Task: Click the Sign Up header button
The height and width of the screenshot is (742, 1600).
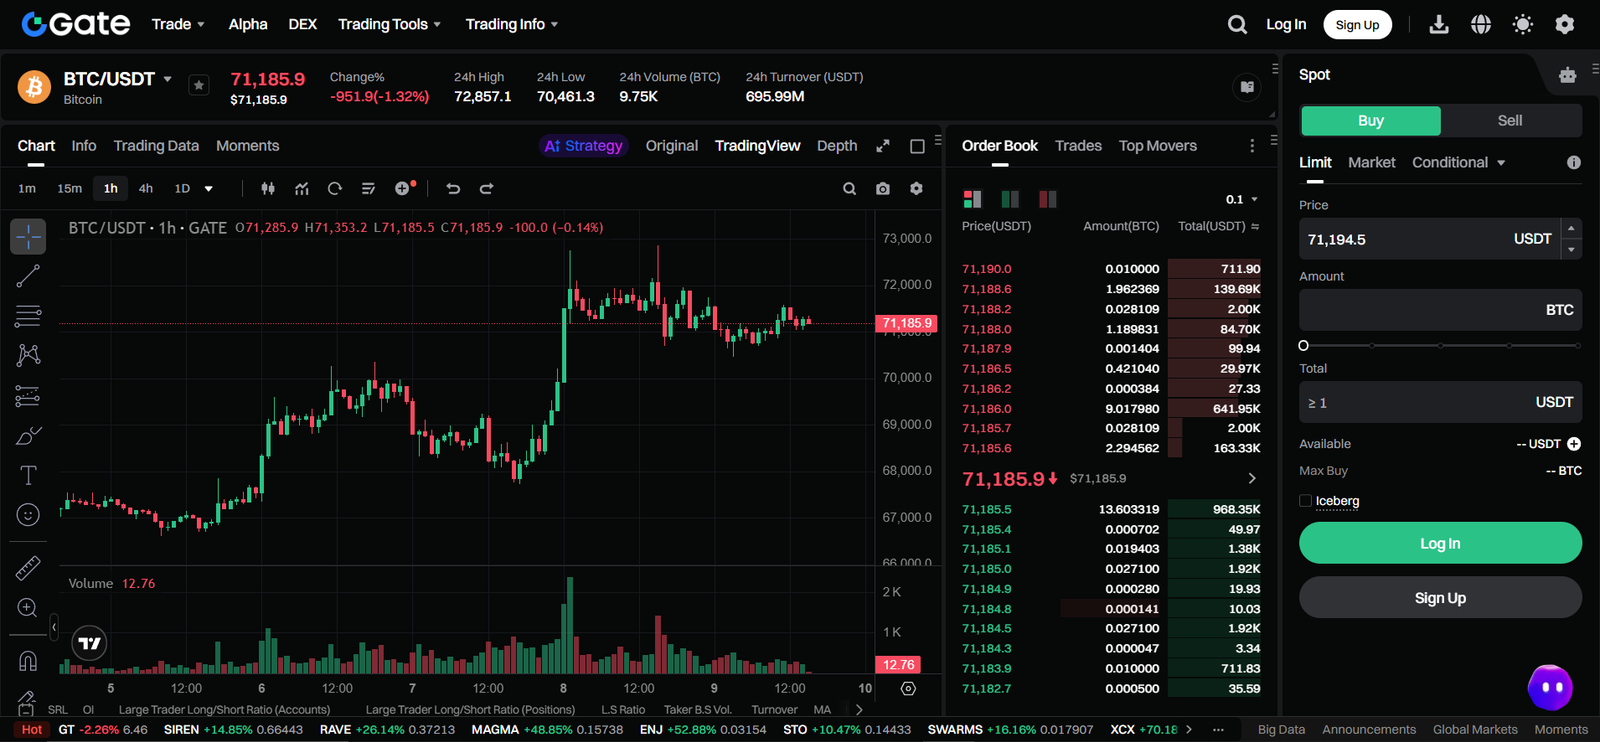Action: [x=1357, y=25]
